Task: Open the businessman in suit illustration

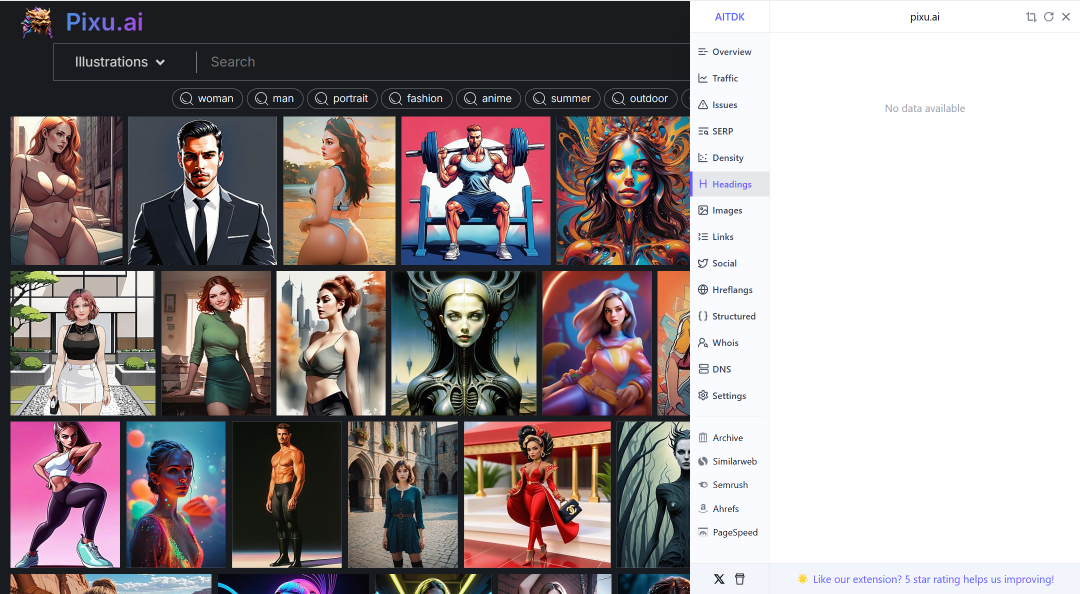Action: click(x=202, y=191)
